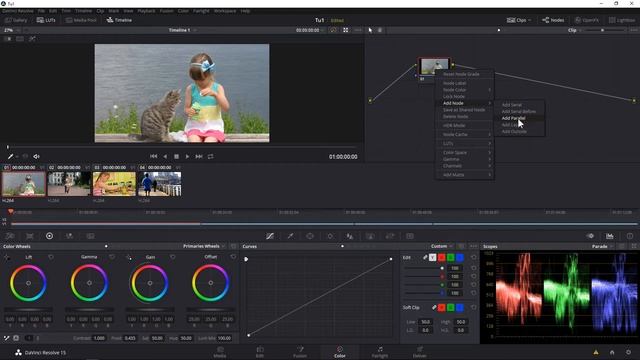Open the Timeline 1 dropdown
Viewport: 640px width, 360px height.
pos(182,30)
